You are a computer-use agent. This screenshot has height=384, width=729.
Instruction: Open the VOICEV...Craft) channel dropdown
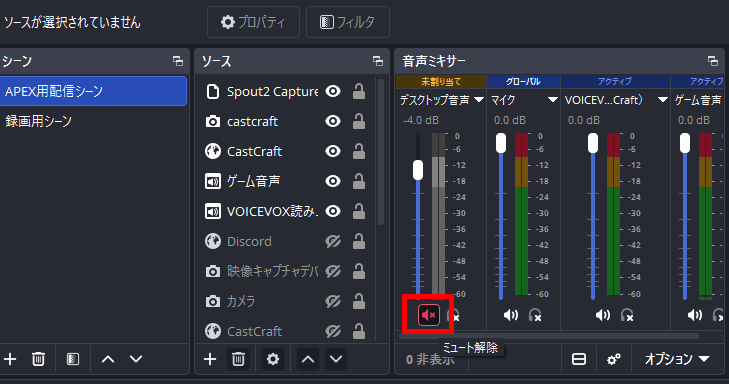[x=663, y=99]
